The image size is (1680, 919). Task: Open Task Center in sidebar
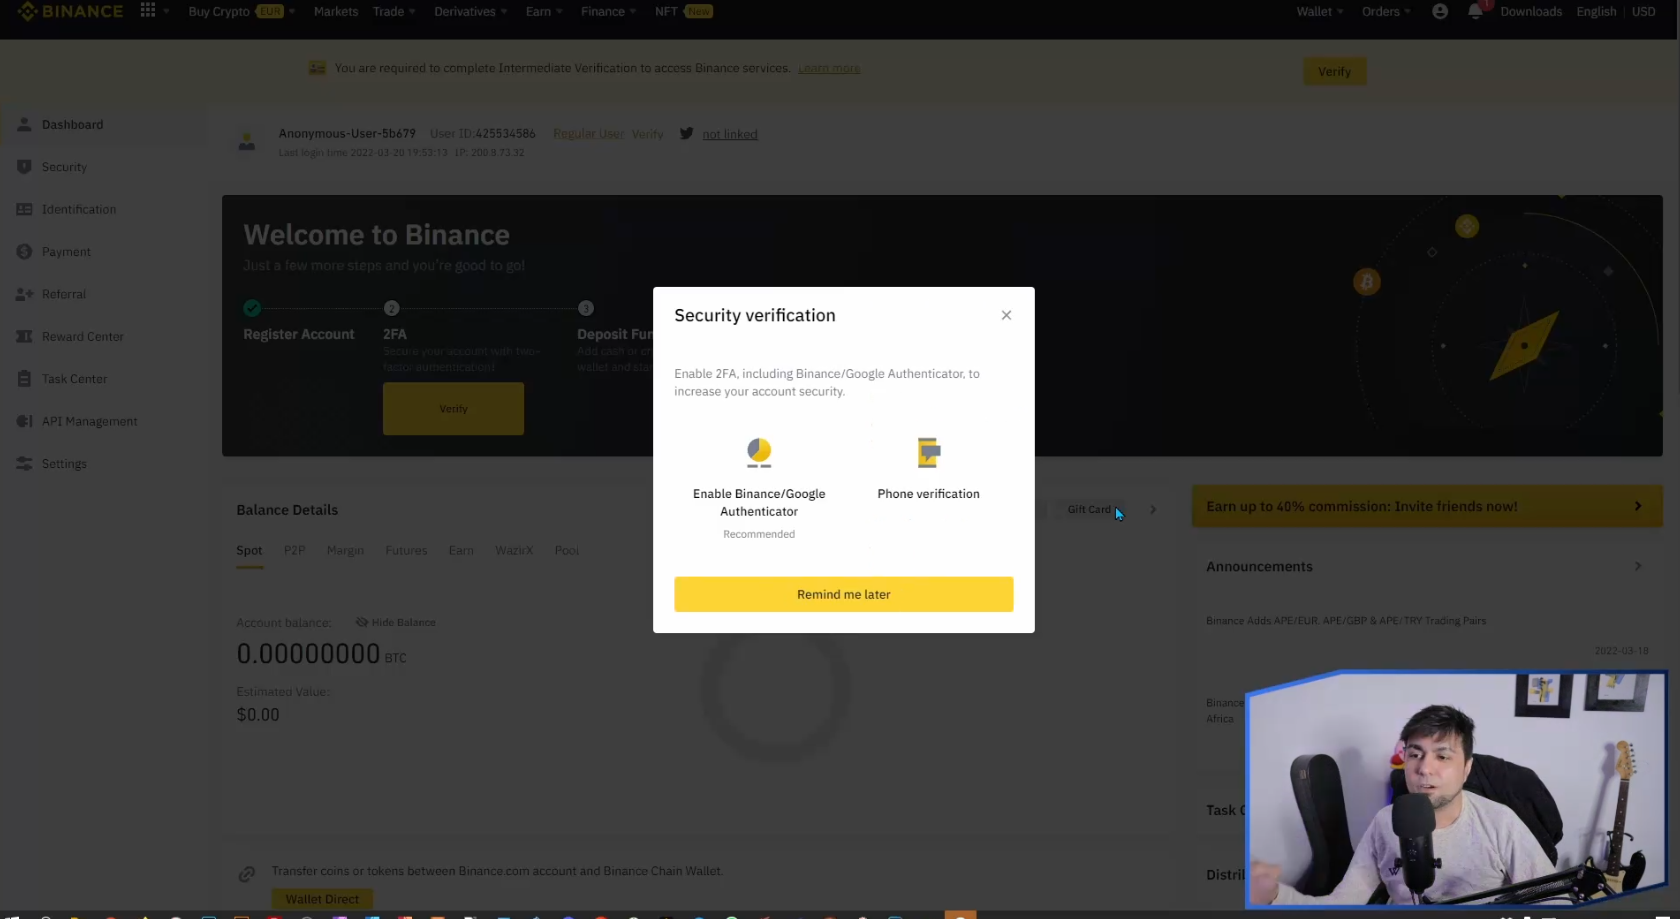pyautogui.click(x=74, y=379)
